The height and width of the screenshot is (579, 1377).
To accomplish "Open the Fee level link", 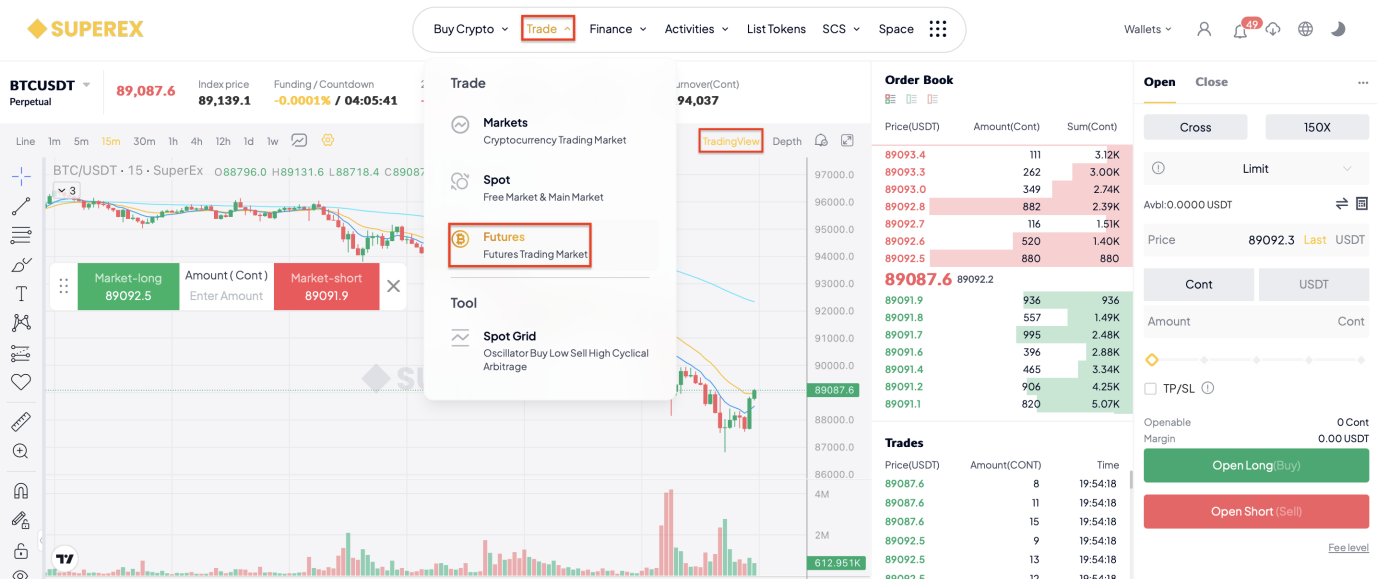I will point(1348,548).
